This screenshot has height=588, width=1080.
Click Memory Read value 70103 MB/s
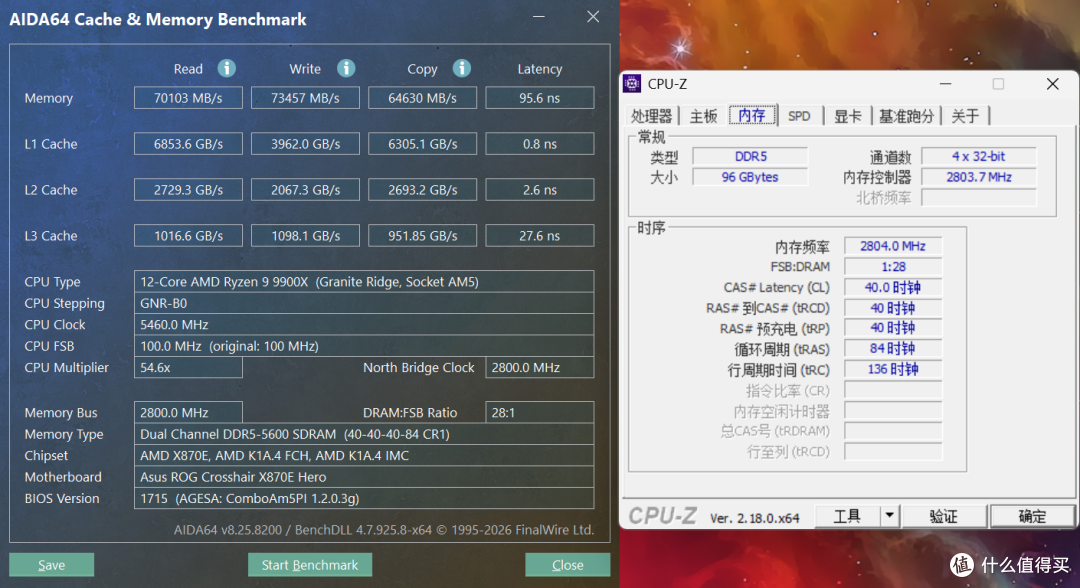[188, 98]
